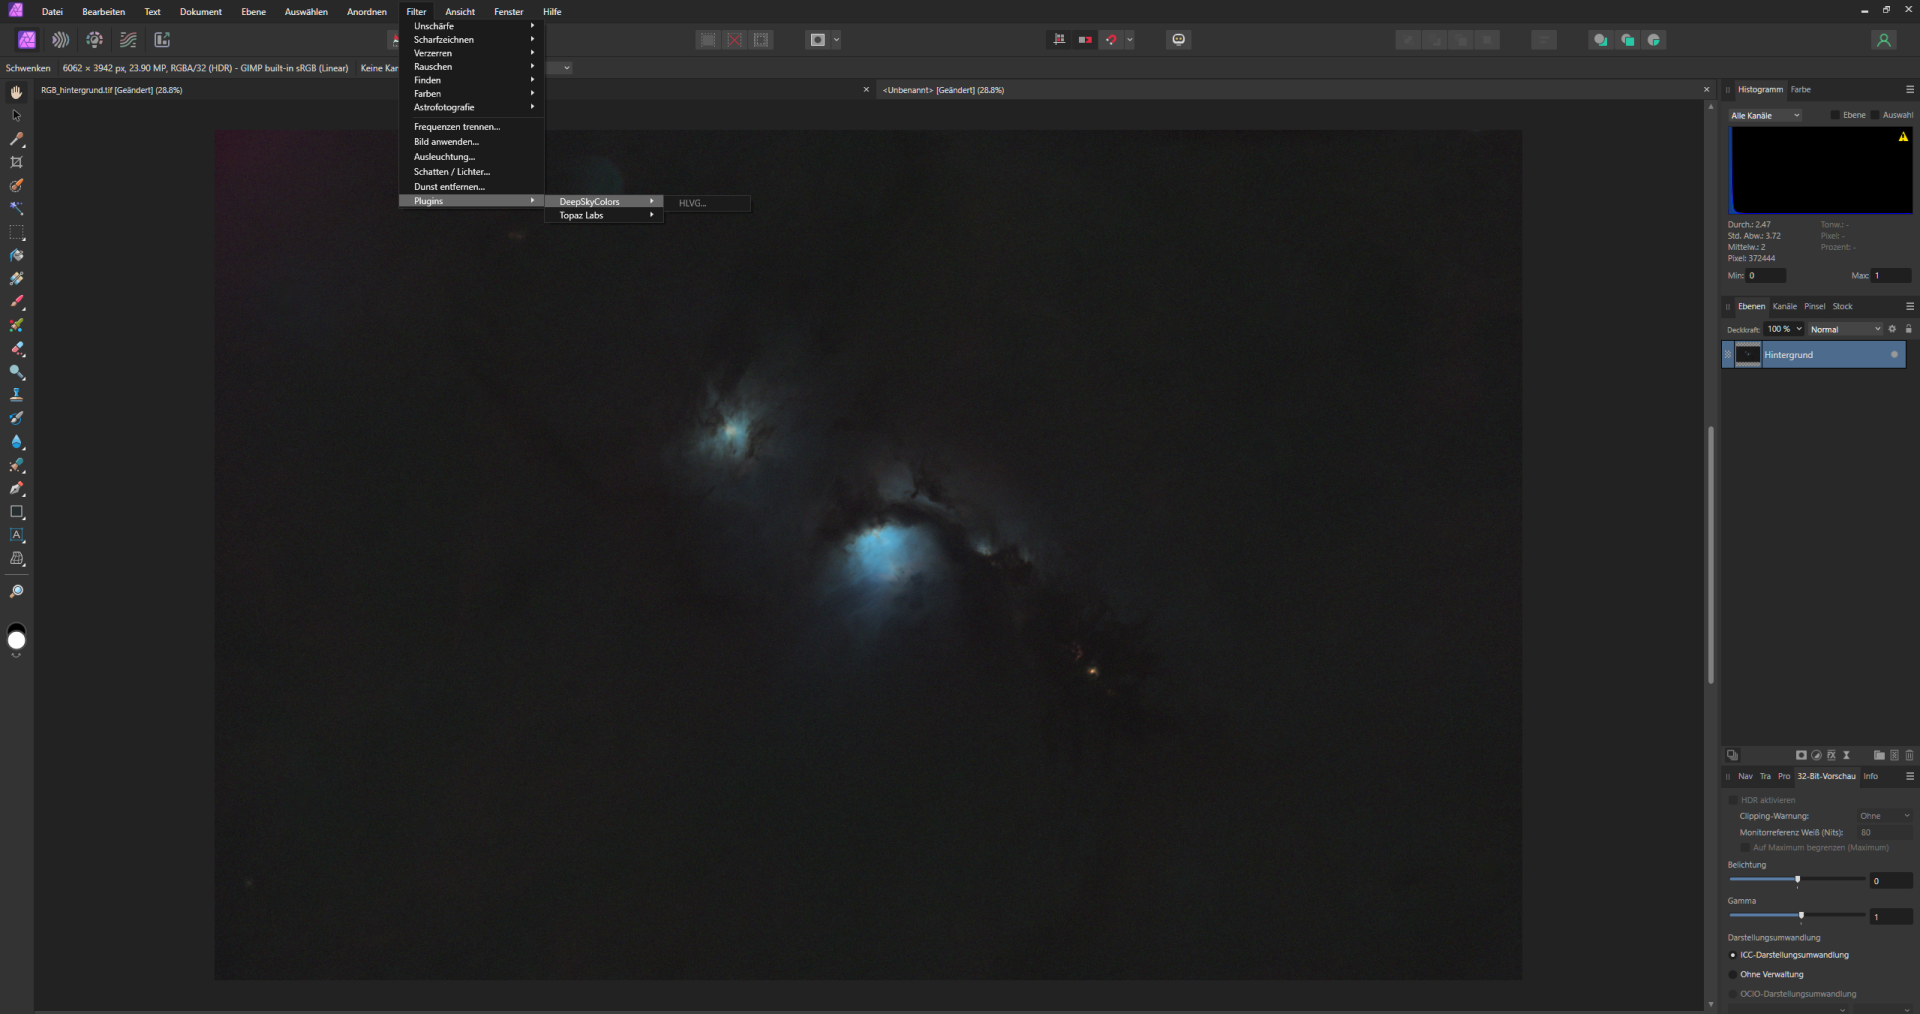Adjust the Belichtung slider handle
Viewport: 1920px width, 1014px height.
pyautogui.click(x=1797, y=879)
